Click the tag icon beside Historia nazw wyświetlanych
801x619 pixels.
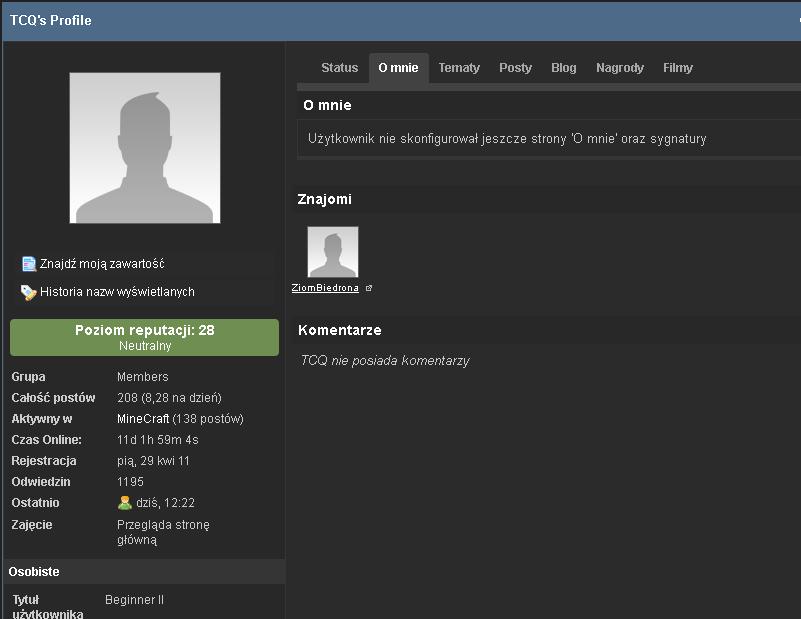28,292
